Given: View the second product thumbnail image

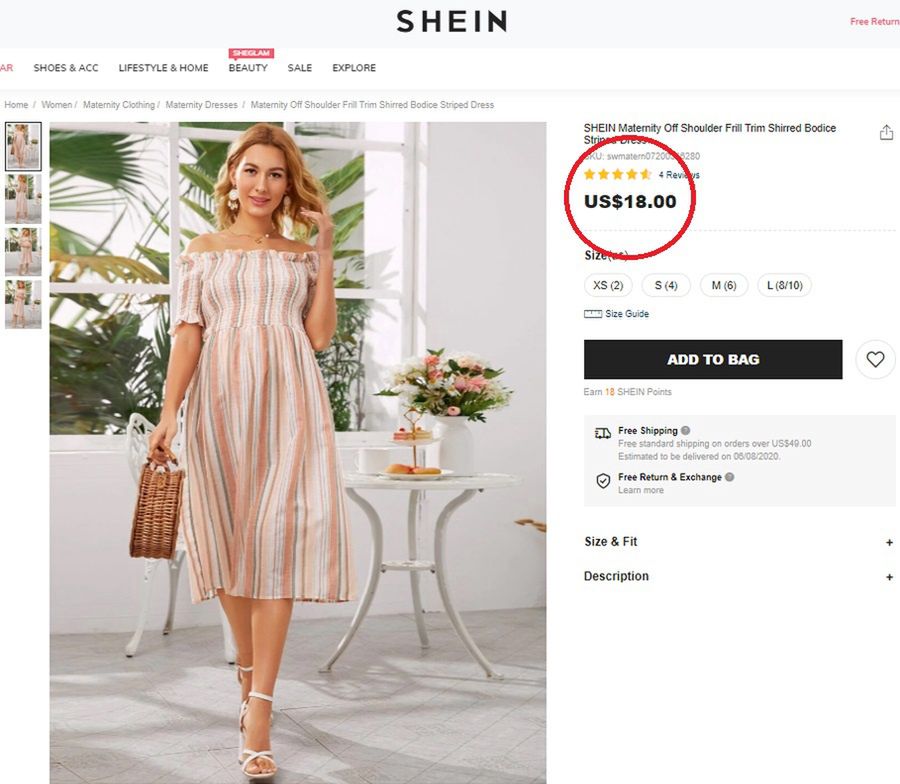Looking at the screenshot, I should point(23,198).
